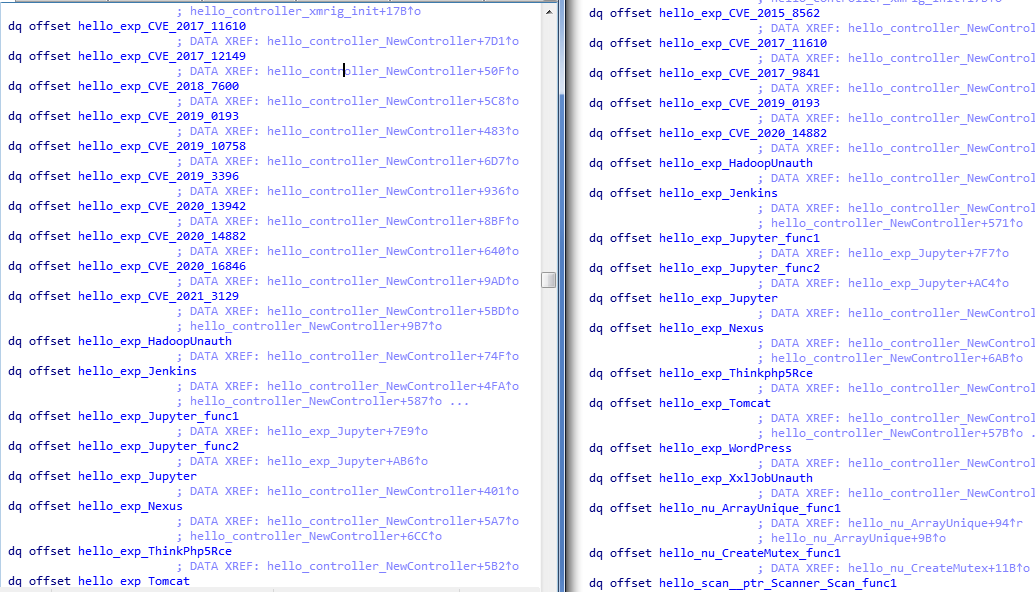Click hello_exp_CVE_2019_3396 symbol name

(x=158, y=176)
